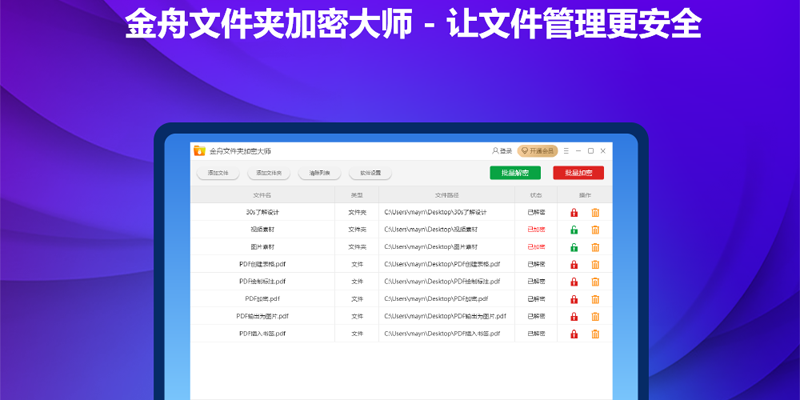Click the 添加文件夹 button
Viewport: 800px width, 400px height.
[x=269, y=173]
